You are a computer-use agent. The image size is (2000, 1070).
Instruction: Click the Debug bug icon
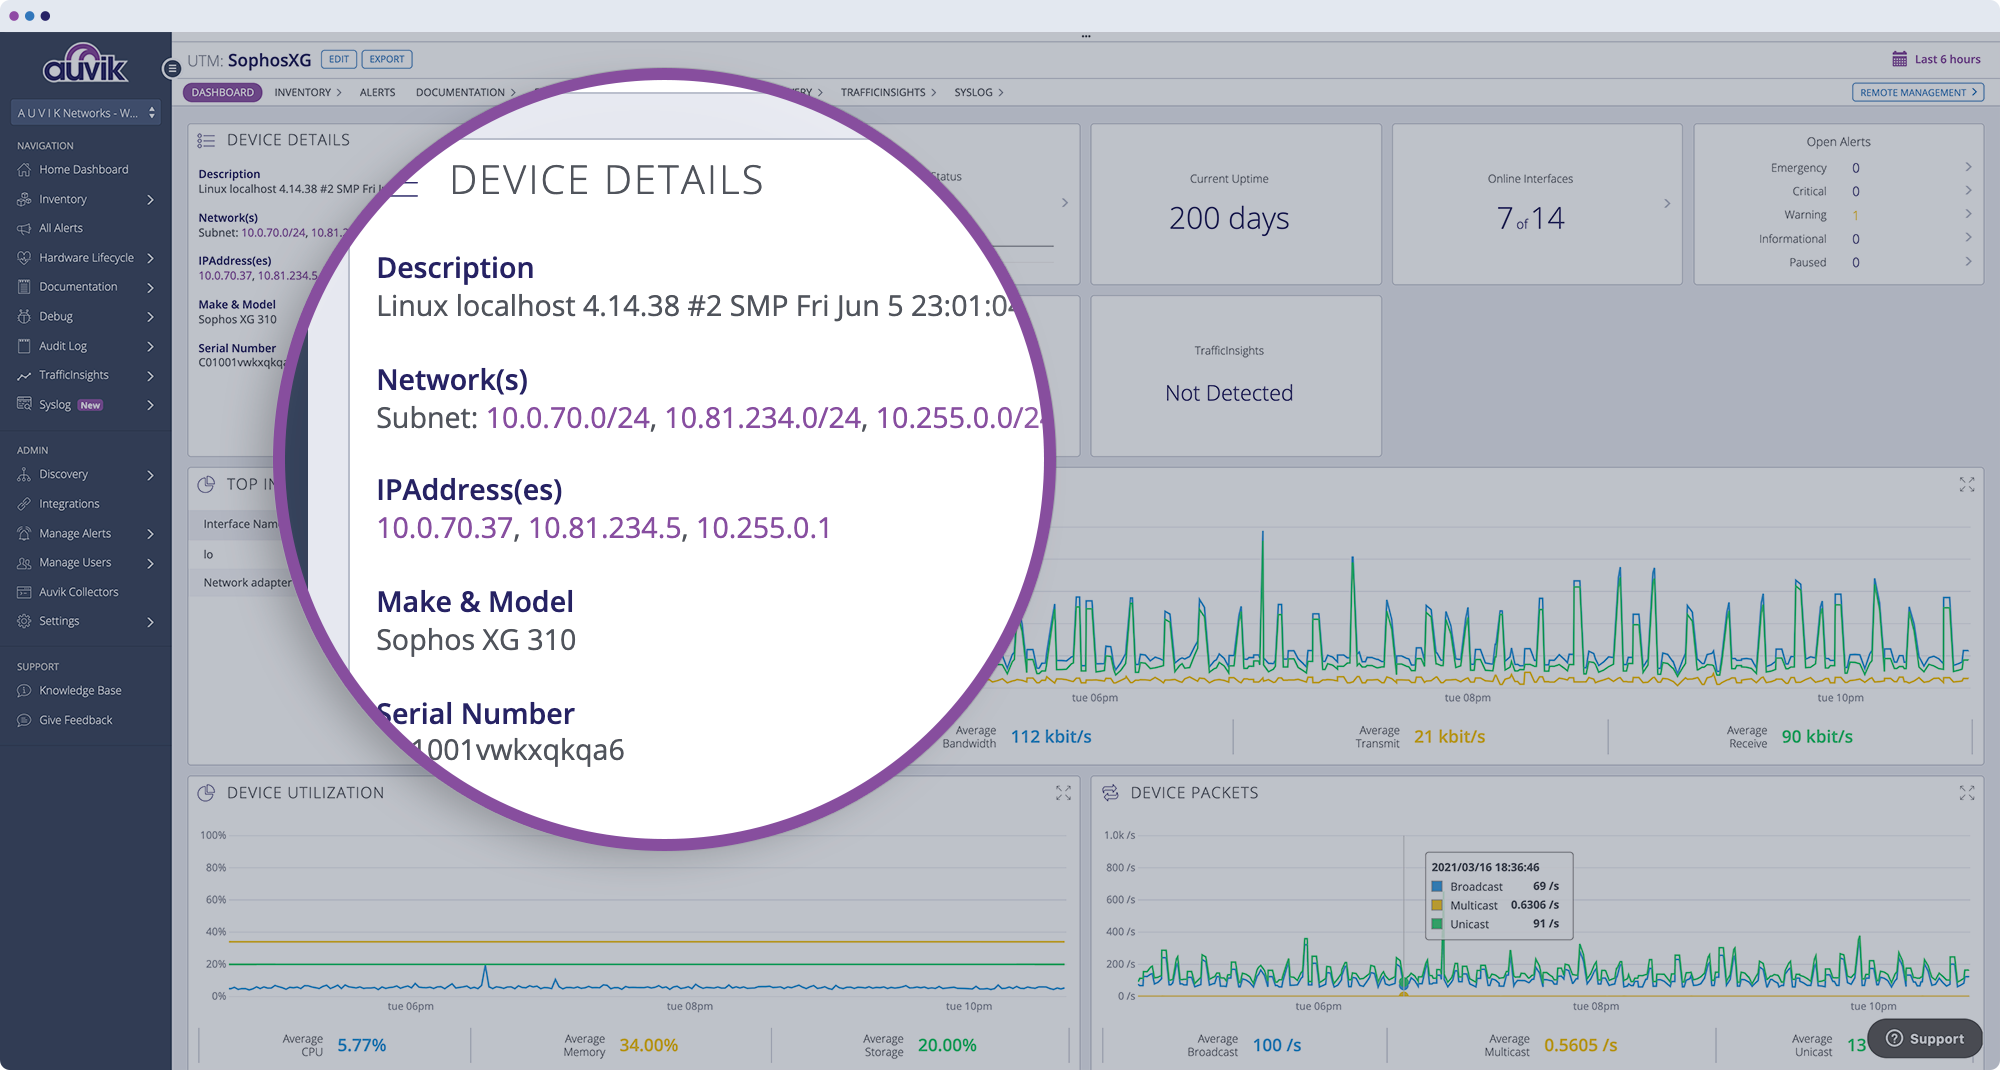[25, 316]
